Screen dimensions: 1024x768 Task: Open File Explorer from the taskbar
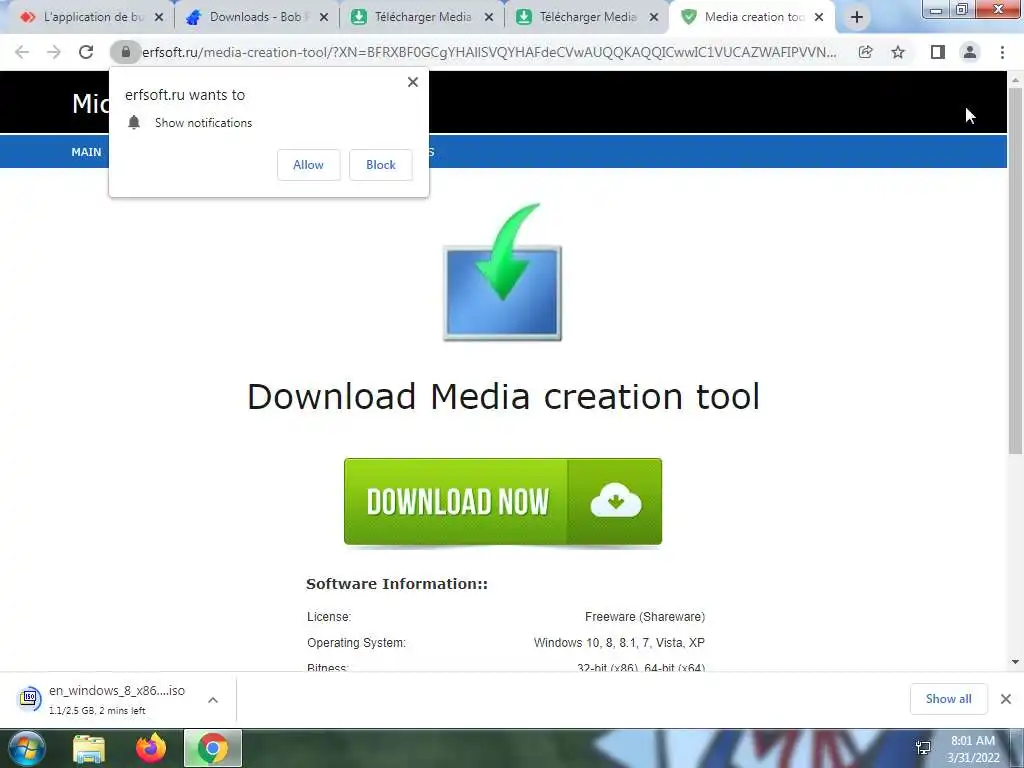[89, 748]
